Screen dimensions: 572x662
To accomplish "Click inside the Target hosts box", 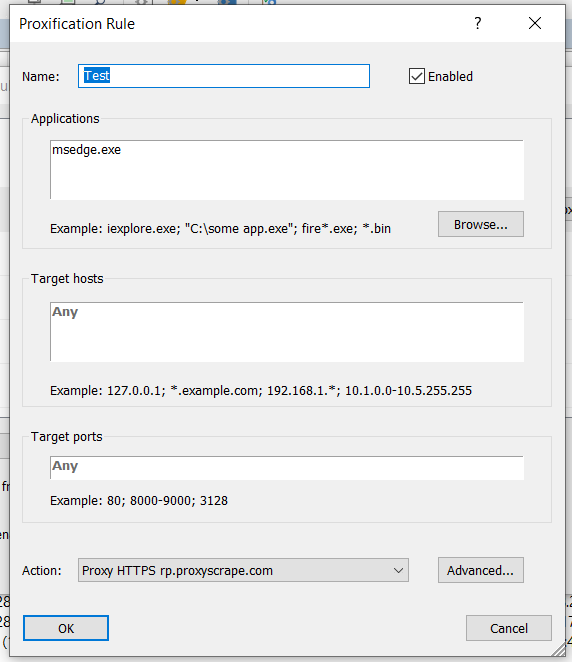I will [287, 332].
